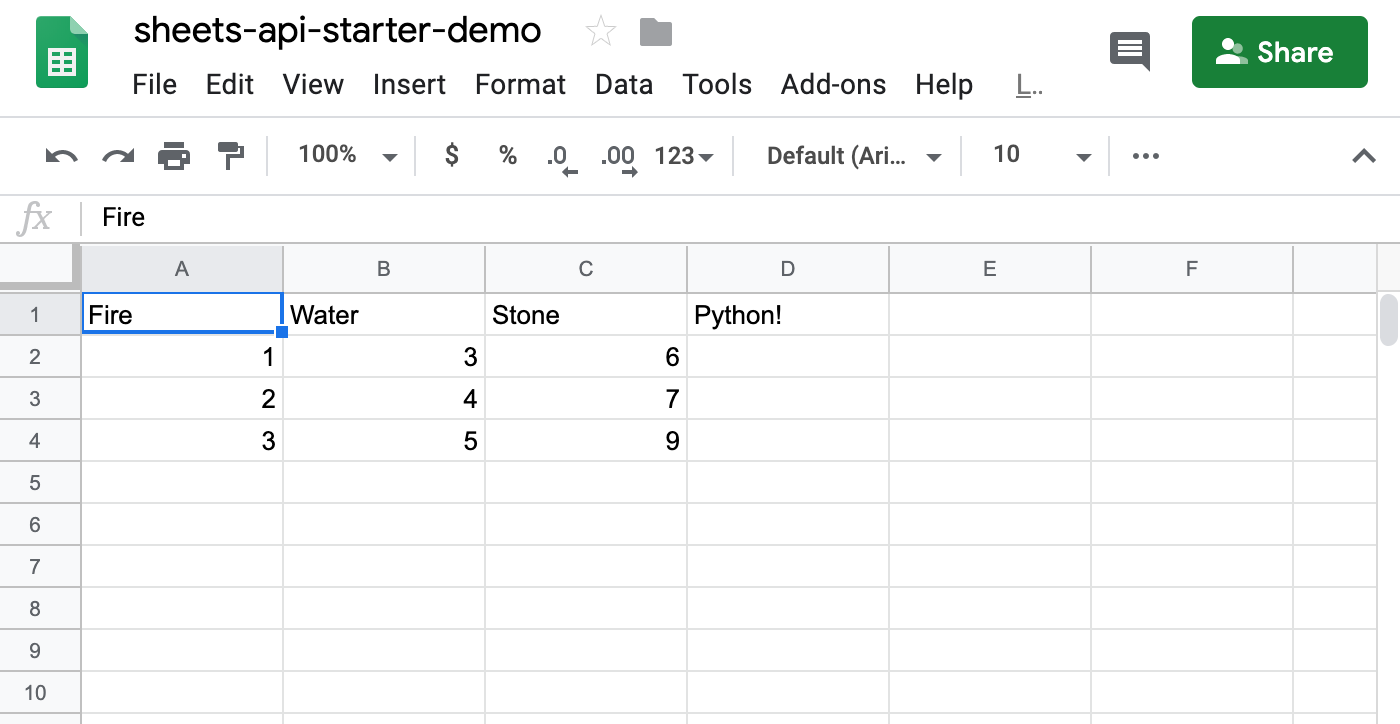Format selection as percent
Screen dimensions: 1400x724
pos(507,156)
